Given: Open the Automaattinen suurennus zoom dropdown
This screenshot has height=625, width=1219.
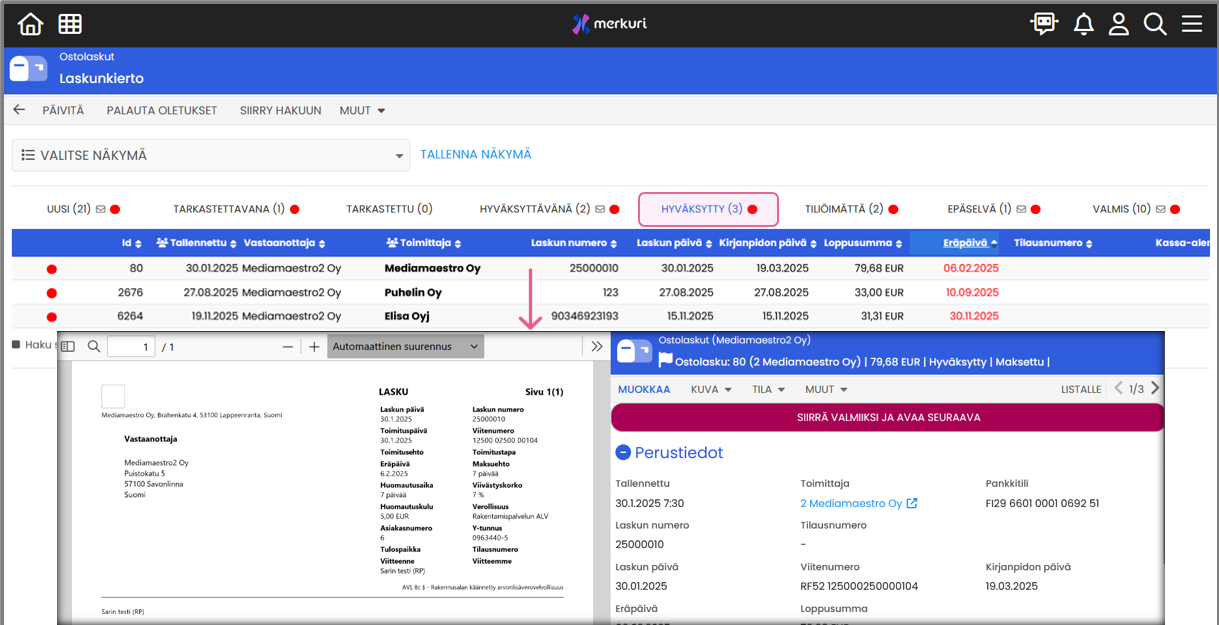Looking at the screenshot, I should 405,346.
